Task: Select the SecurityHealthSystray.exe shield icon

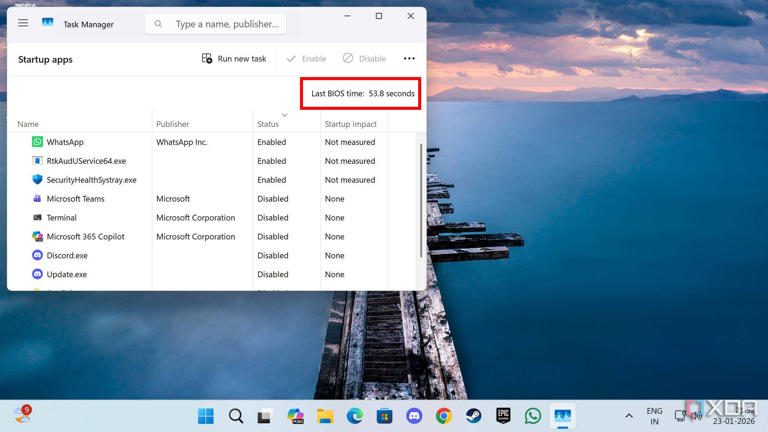Action: [x=37, y=180]
